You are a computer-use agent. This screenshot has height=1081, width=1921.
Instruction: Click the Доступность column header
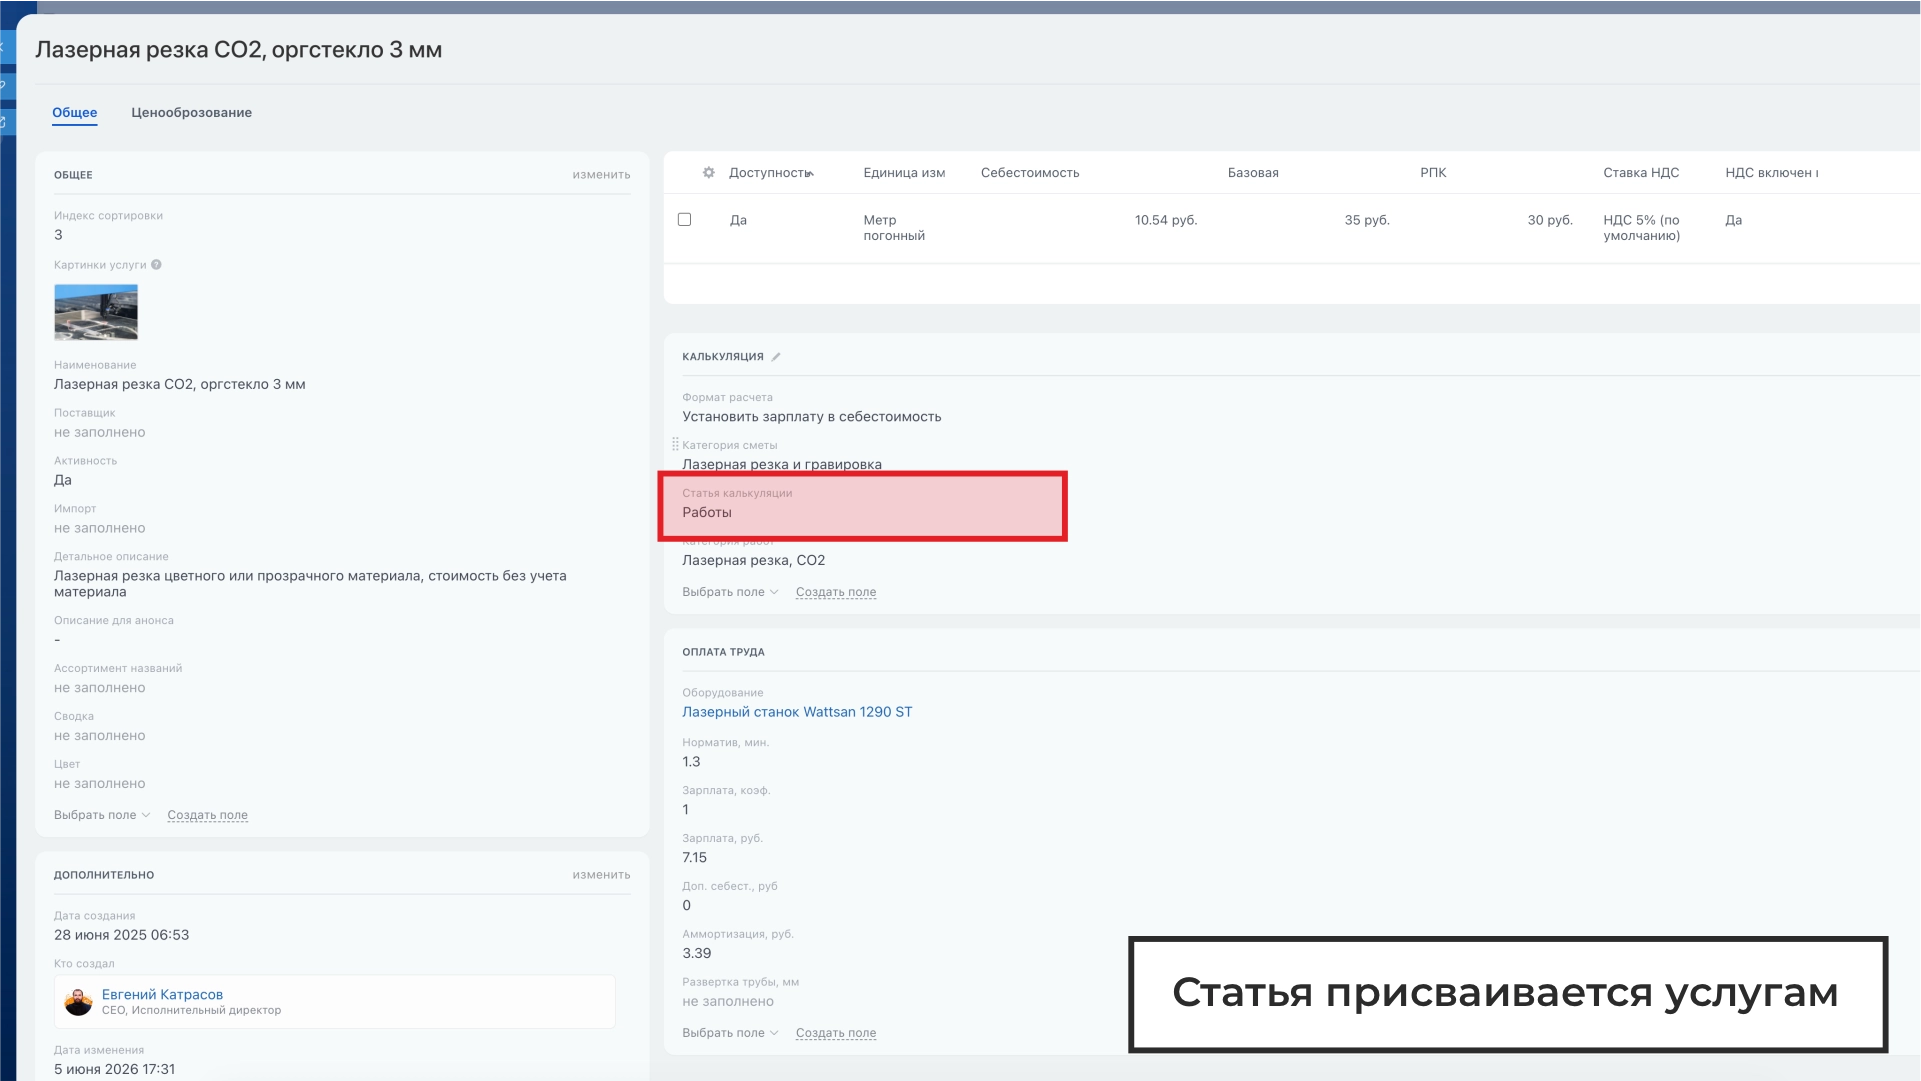click(x=768, y=173)
